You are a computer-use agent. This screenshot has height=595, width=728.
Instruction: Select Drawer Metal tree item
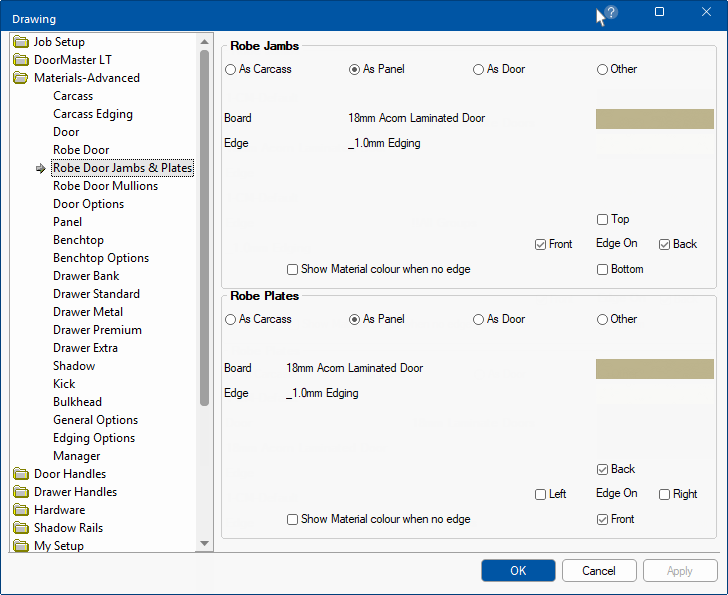pos(88,312)
